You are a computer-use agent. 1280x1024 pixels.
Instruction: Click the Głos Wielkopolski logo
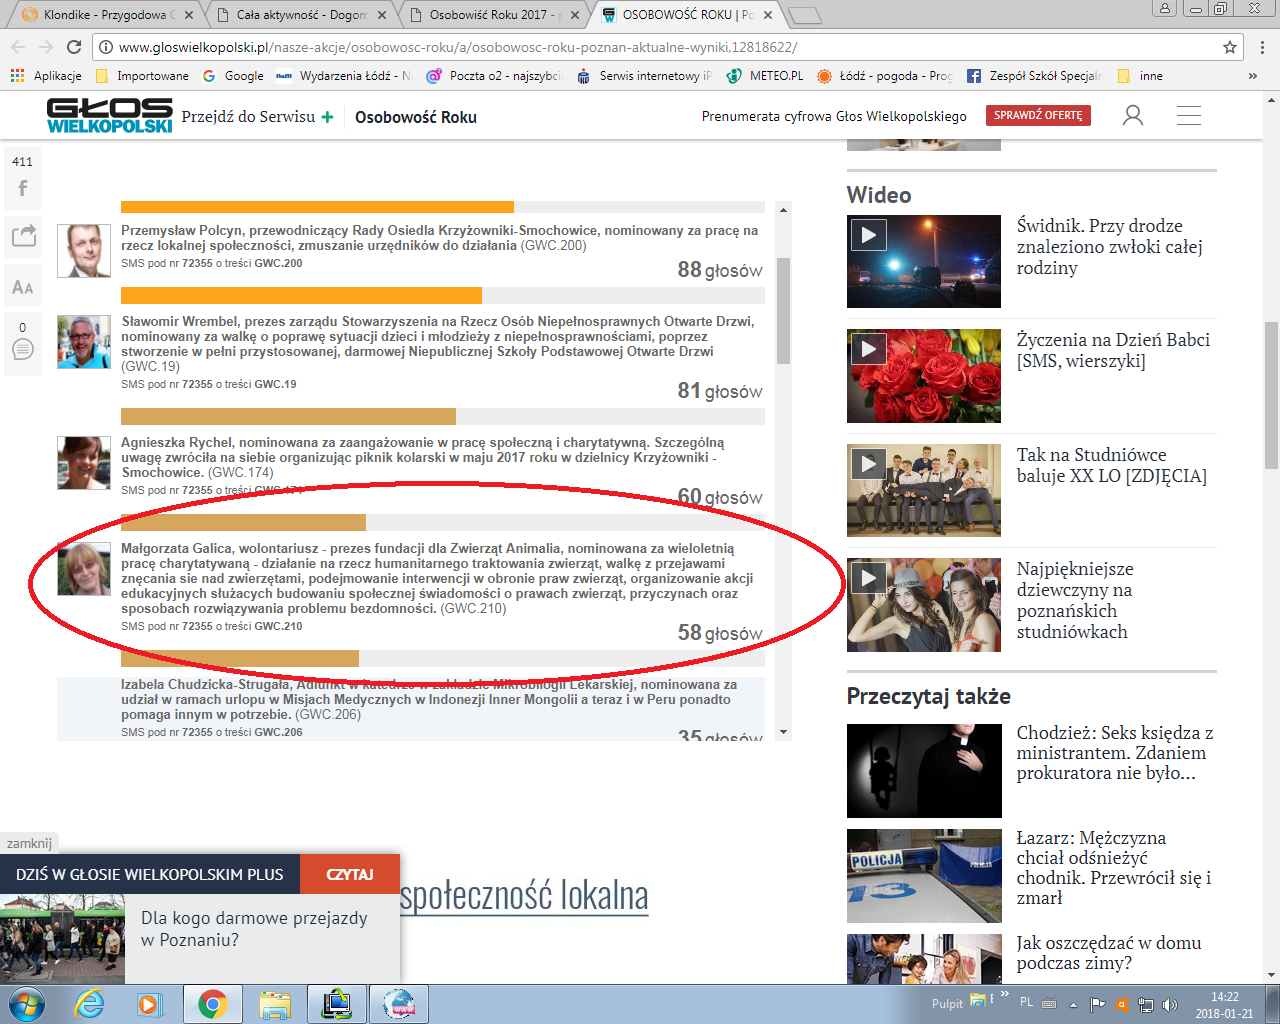pos(109,116)
